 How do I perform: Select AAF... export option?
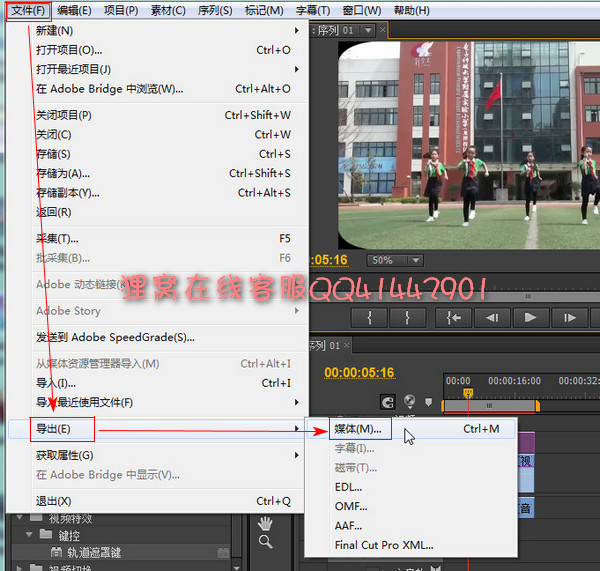point(411,526)
